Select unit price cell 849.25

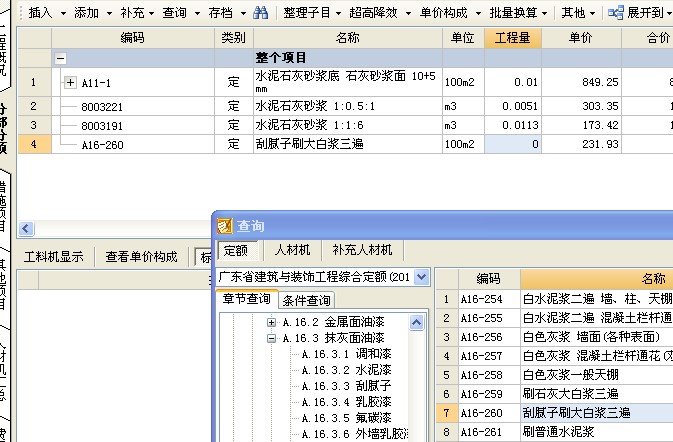click(581, 82)
